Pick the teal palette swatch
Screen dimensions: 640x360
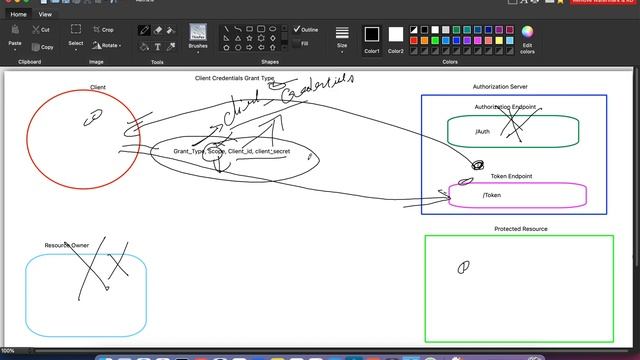467,29
